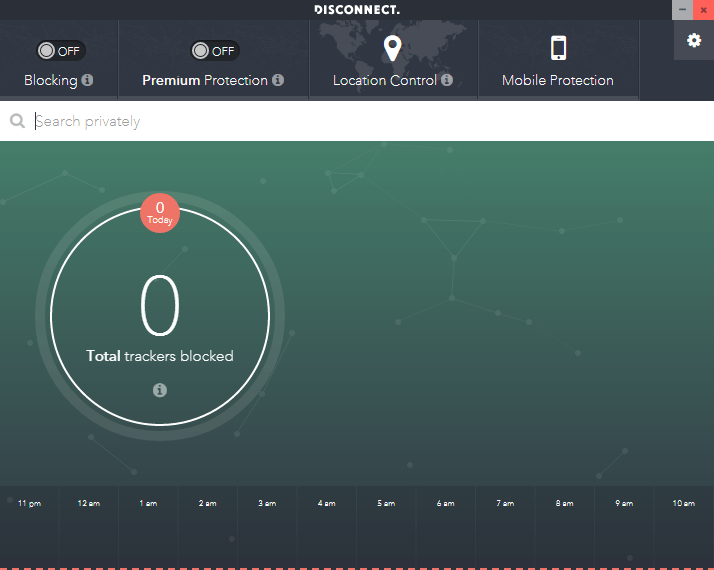Open the Blocking info icon
Screen dimensions: 714x570
pos(87,80)
